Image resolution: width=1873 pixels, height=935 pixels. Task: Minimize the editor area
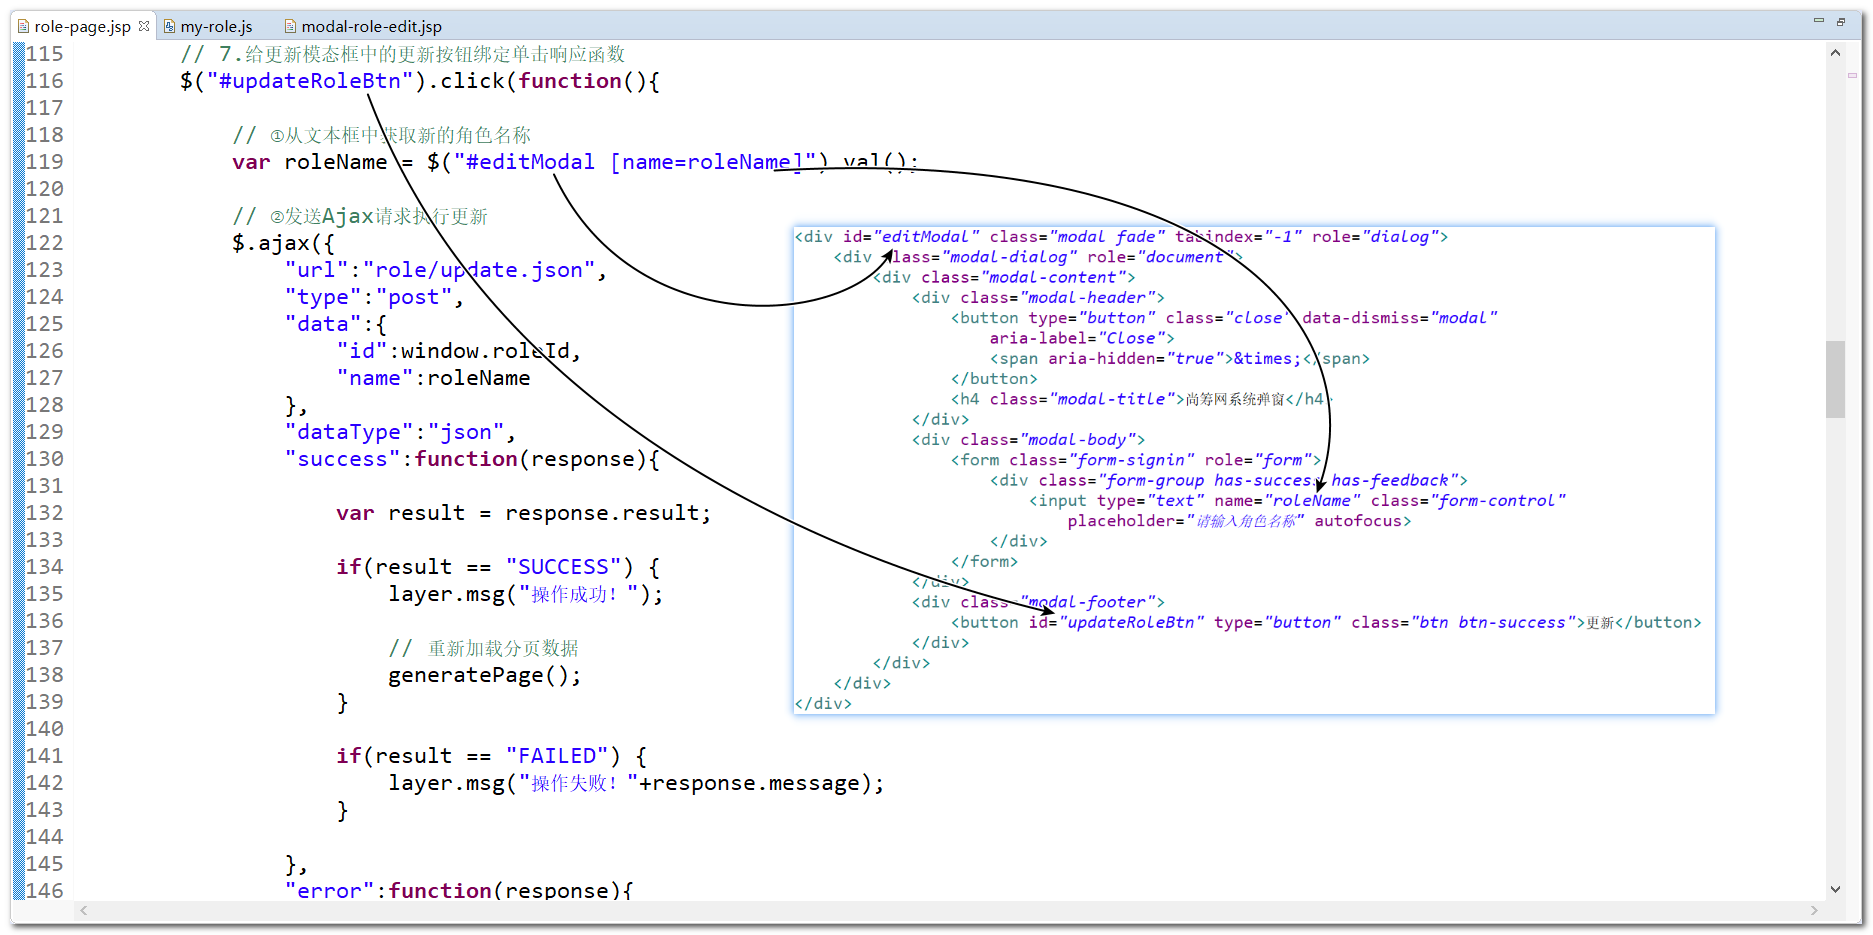(1818, 21)
